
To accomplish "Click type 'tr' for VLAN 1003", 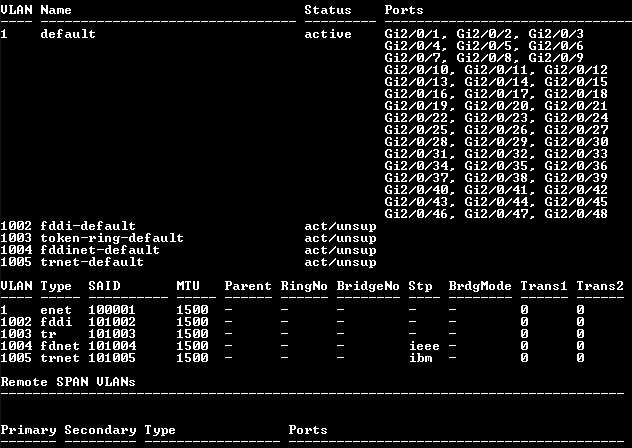I will point(48,334).
